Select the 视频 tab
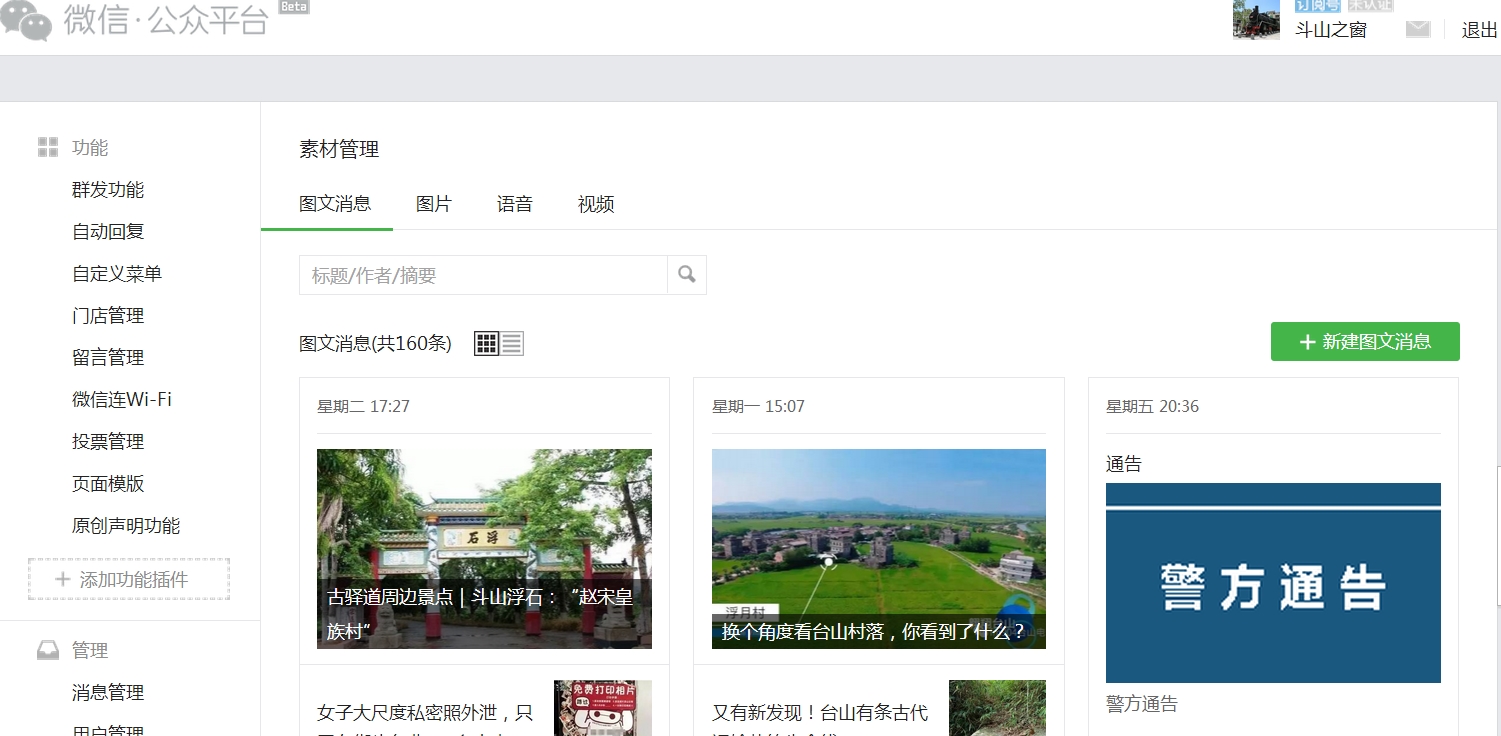 click(596, 204)
